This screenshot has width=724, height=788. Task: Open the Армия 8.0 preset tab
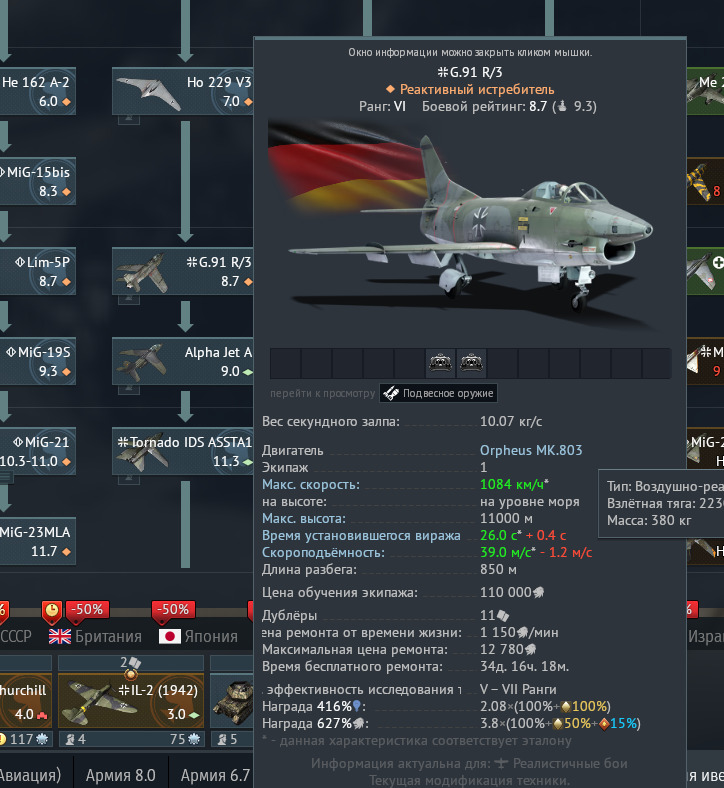click(121, 775)
